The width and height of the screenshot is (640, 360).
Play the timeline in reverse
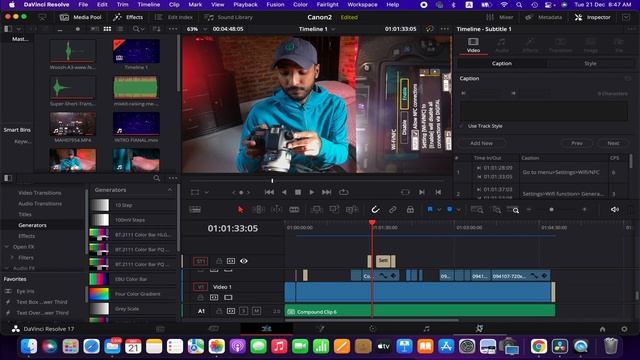(284, 192)
